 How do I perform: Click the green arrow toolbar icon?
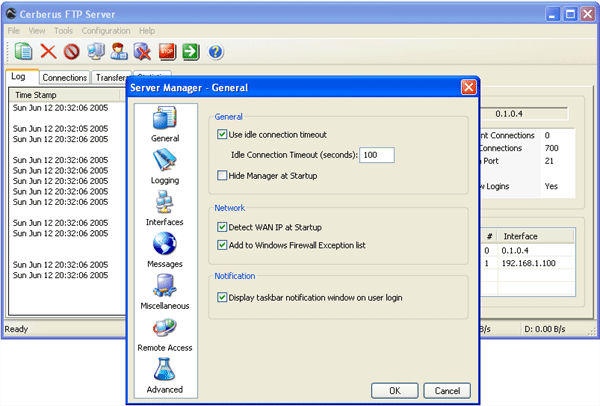(x=191, y=51)
